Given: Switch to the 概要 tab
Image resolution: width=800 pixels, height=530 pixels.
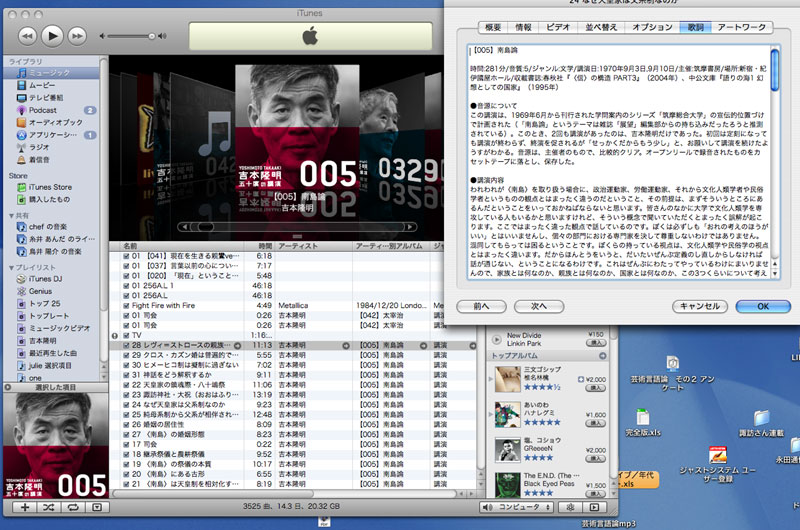Looking at the screenshot, I should [493, 27].
